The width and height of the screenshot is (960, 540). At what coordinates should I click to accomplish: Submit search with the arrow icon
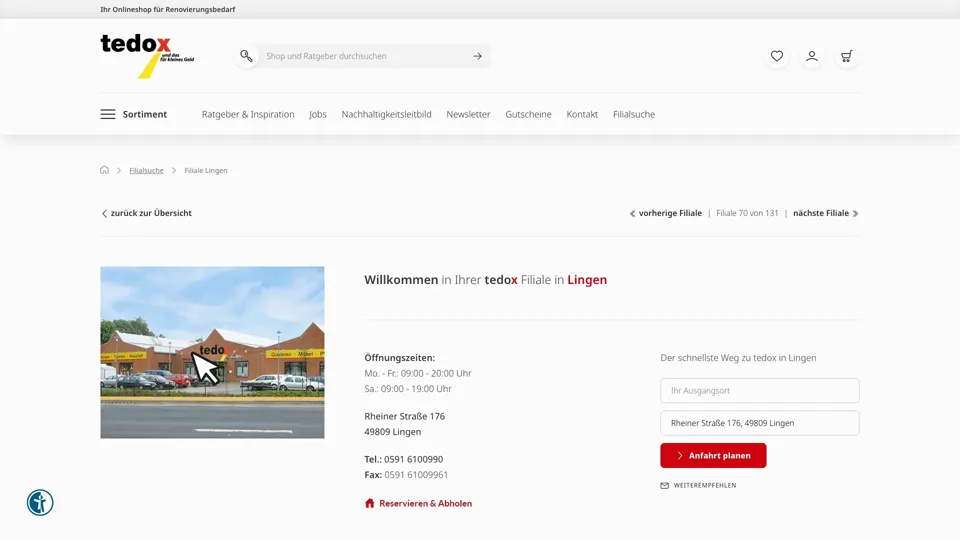478,56
